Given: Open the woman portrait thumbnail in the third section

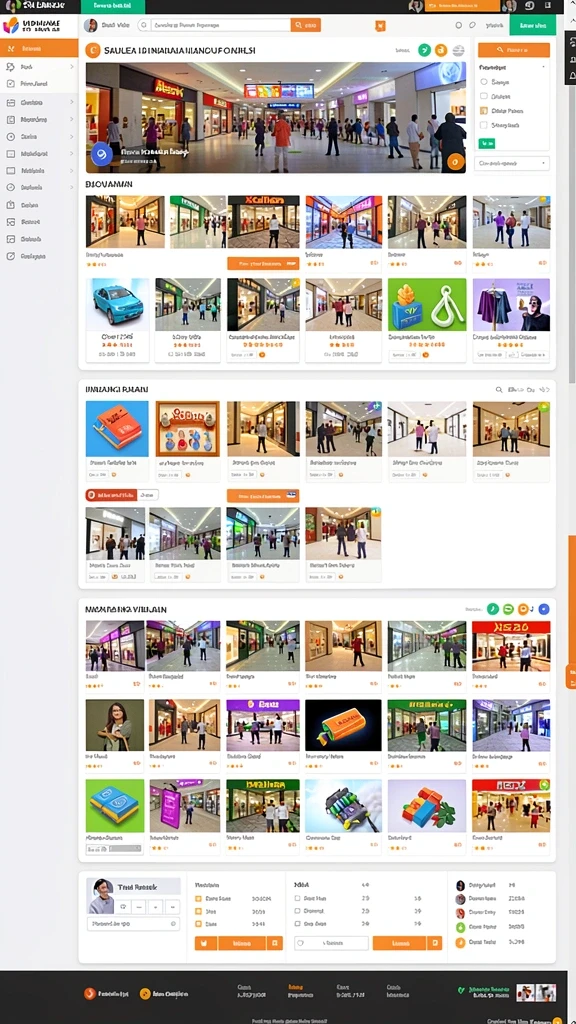Looking at the screenshot, I should pyautogui.click(x=115, y=725).
